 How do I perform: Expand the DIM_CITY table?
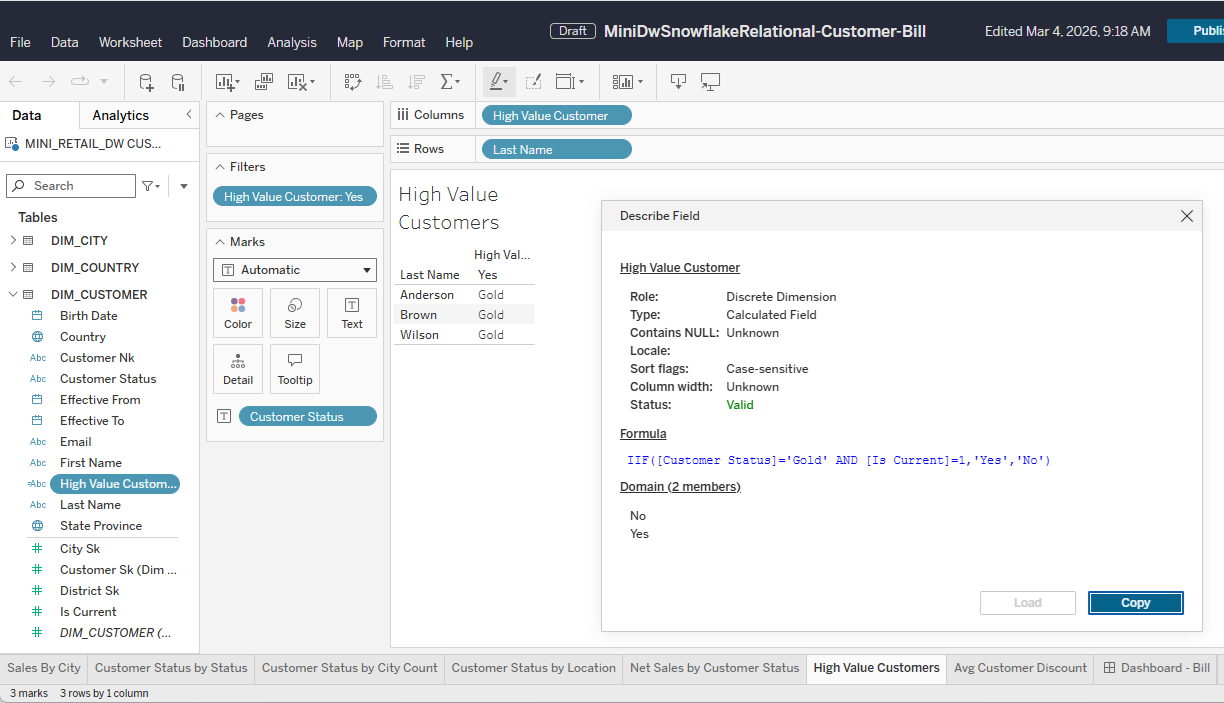pos(13,241)
